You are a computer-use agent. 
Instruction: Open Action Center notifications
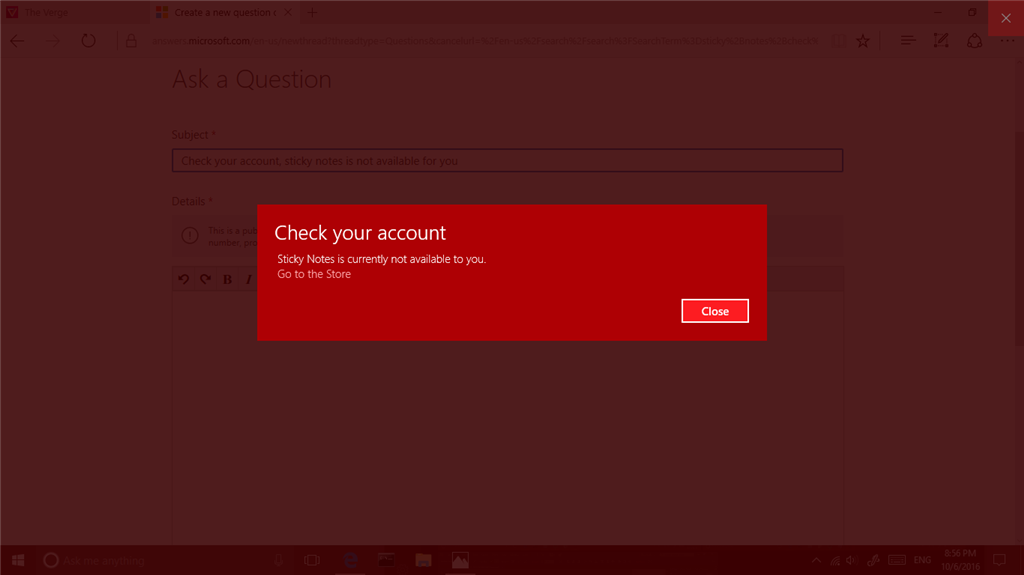[x=999, y=560]
